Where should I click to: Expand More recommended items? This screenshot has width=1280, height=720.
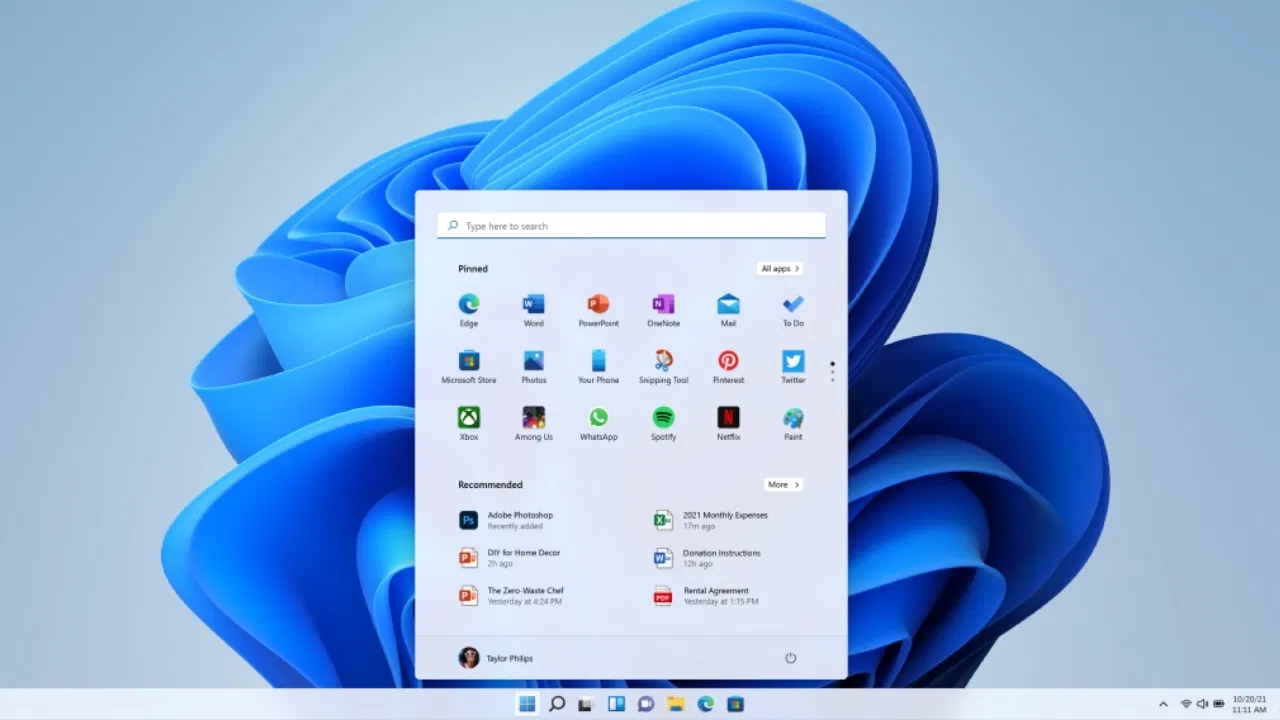point(783,485)
